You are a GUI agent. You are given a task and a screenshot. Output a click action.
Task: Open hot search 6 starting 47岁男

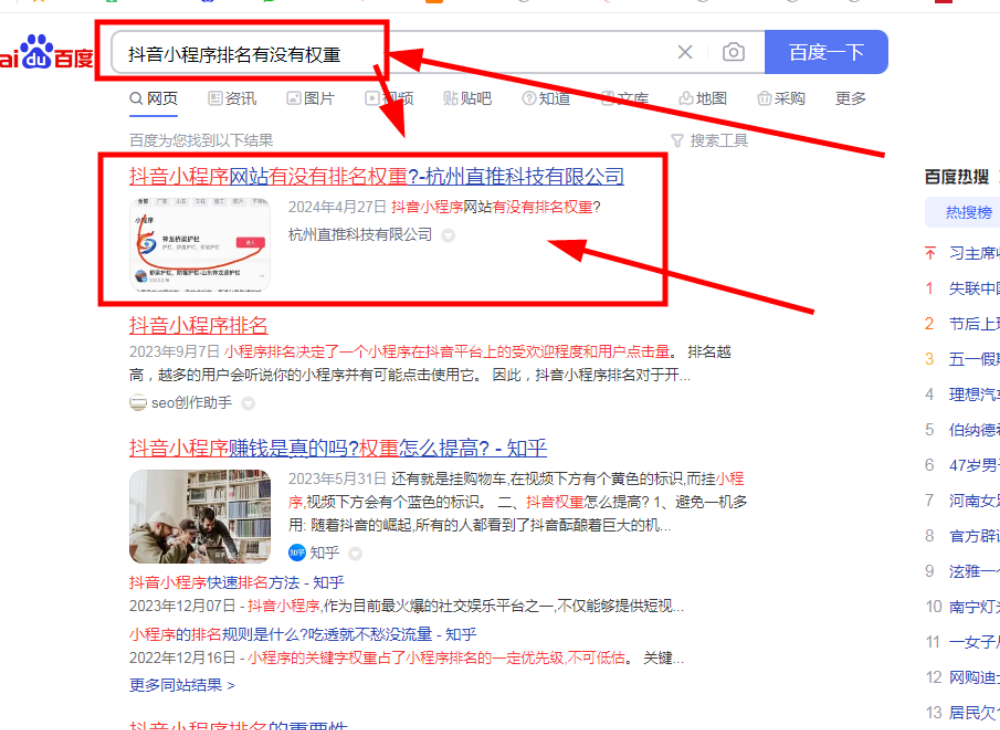coord(974,465)
